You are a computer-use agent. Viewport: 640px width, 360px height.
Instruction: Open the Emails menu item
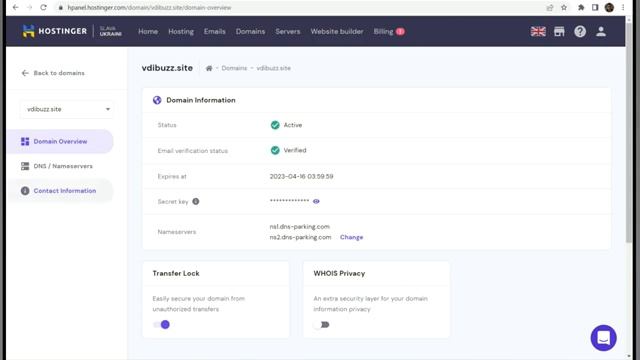pyautogui.click(x=215, y=31)
